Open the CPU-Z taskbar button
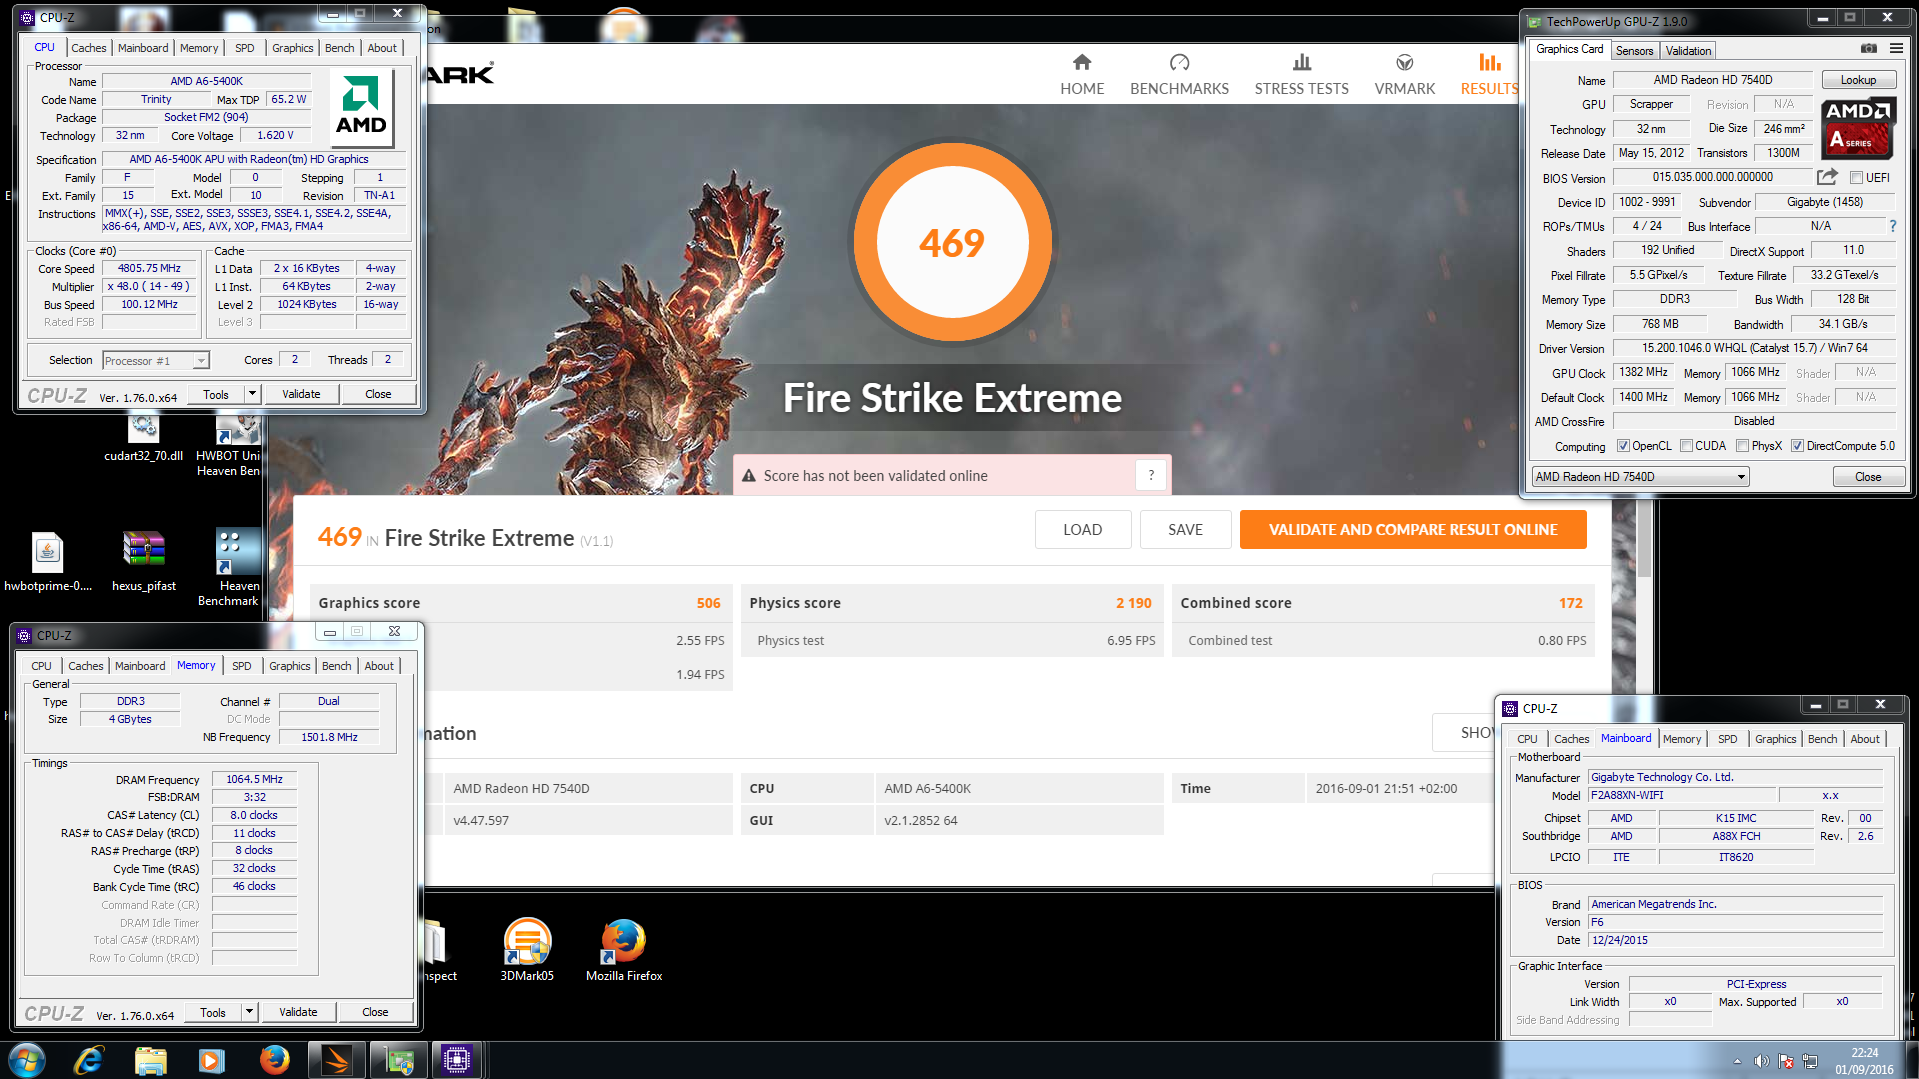The width and height of the screenshot is (1919, 1079). [x=457, y=1059]
